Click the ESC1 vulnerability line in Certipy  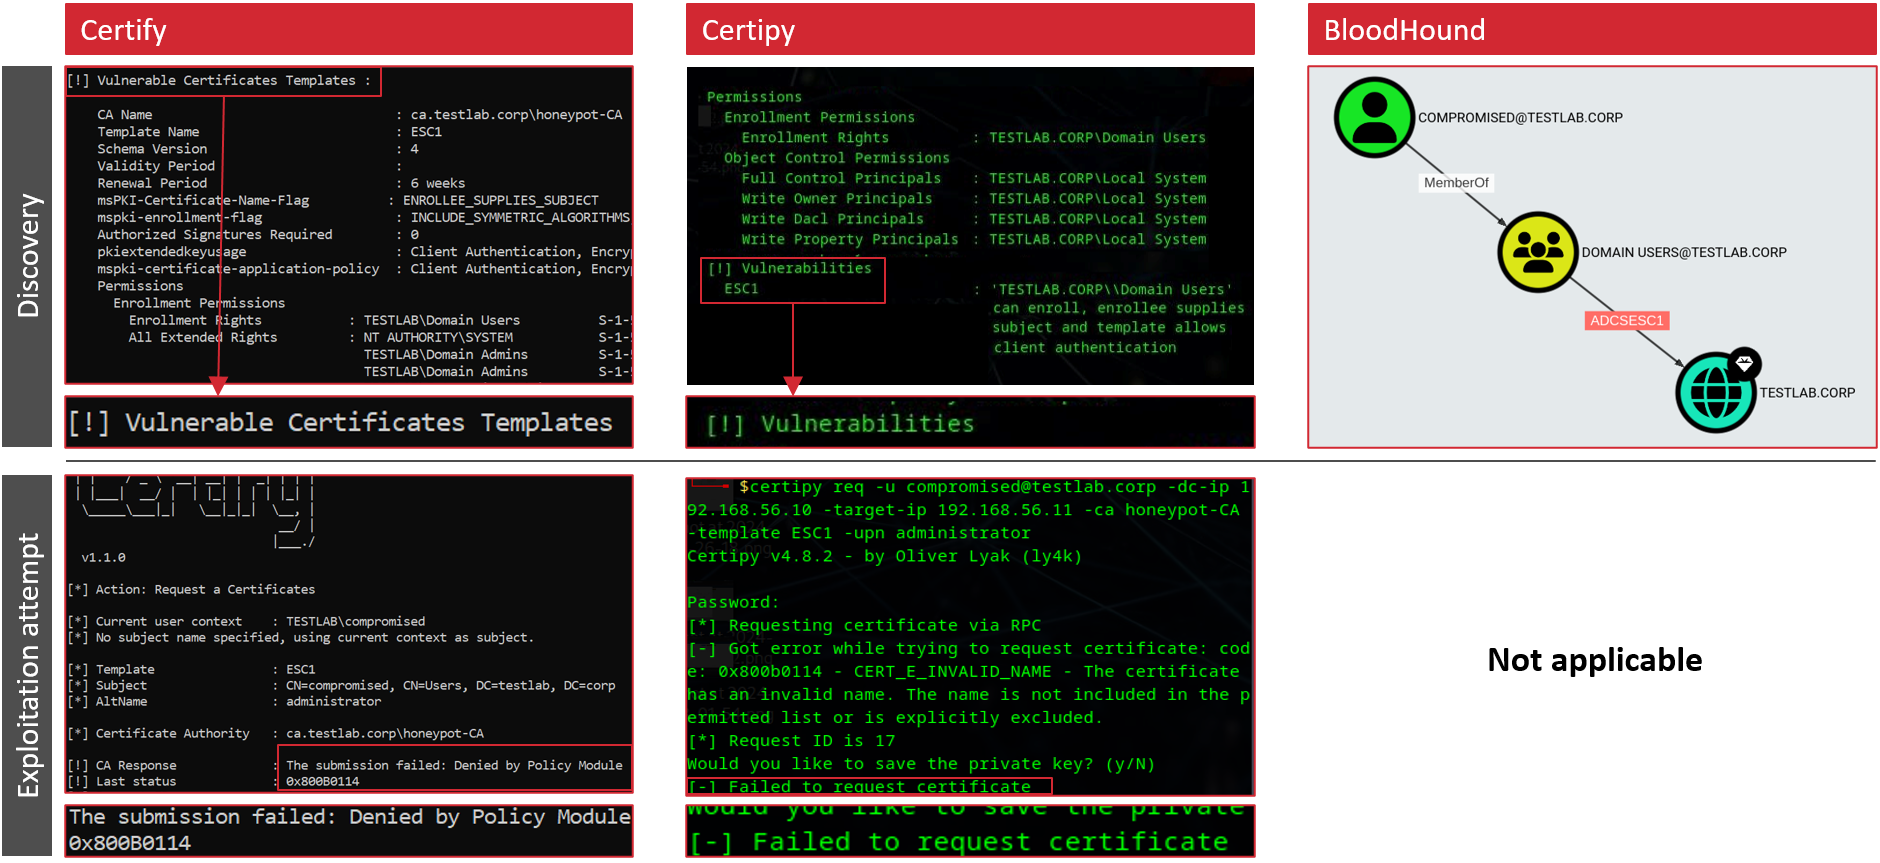[741, 288]
